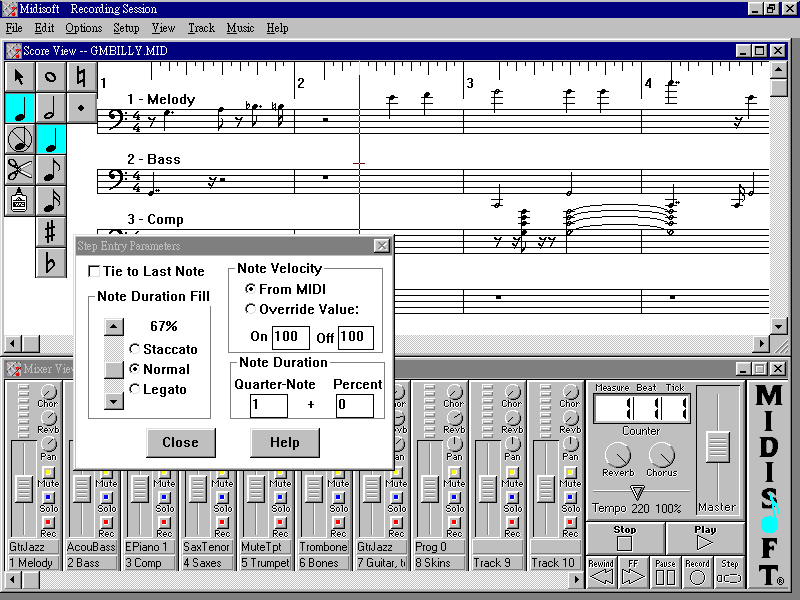Choose the sixteenth note tool
The height and width of the screenshot is (600, 800).
tap(50, 200)
